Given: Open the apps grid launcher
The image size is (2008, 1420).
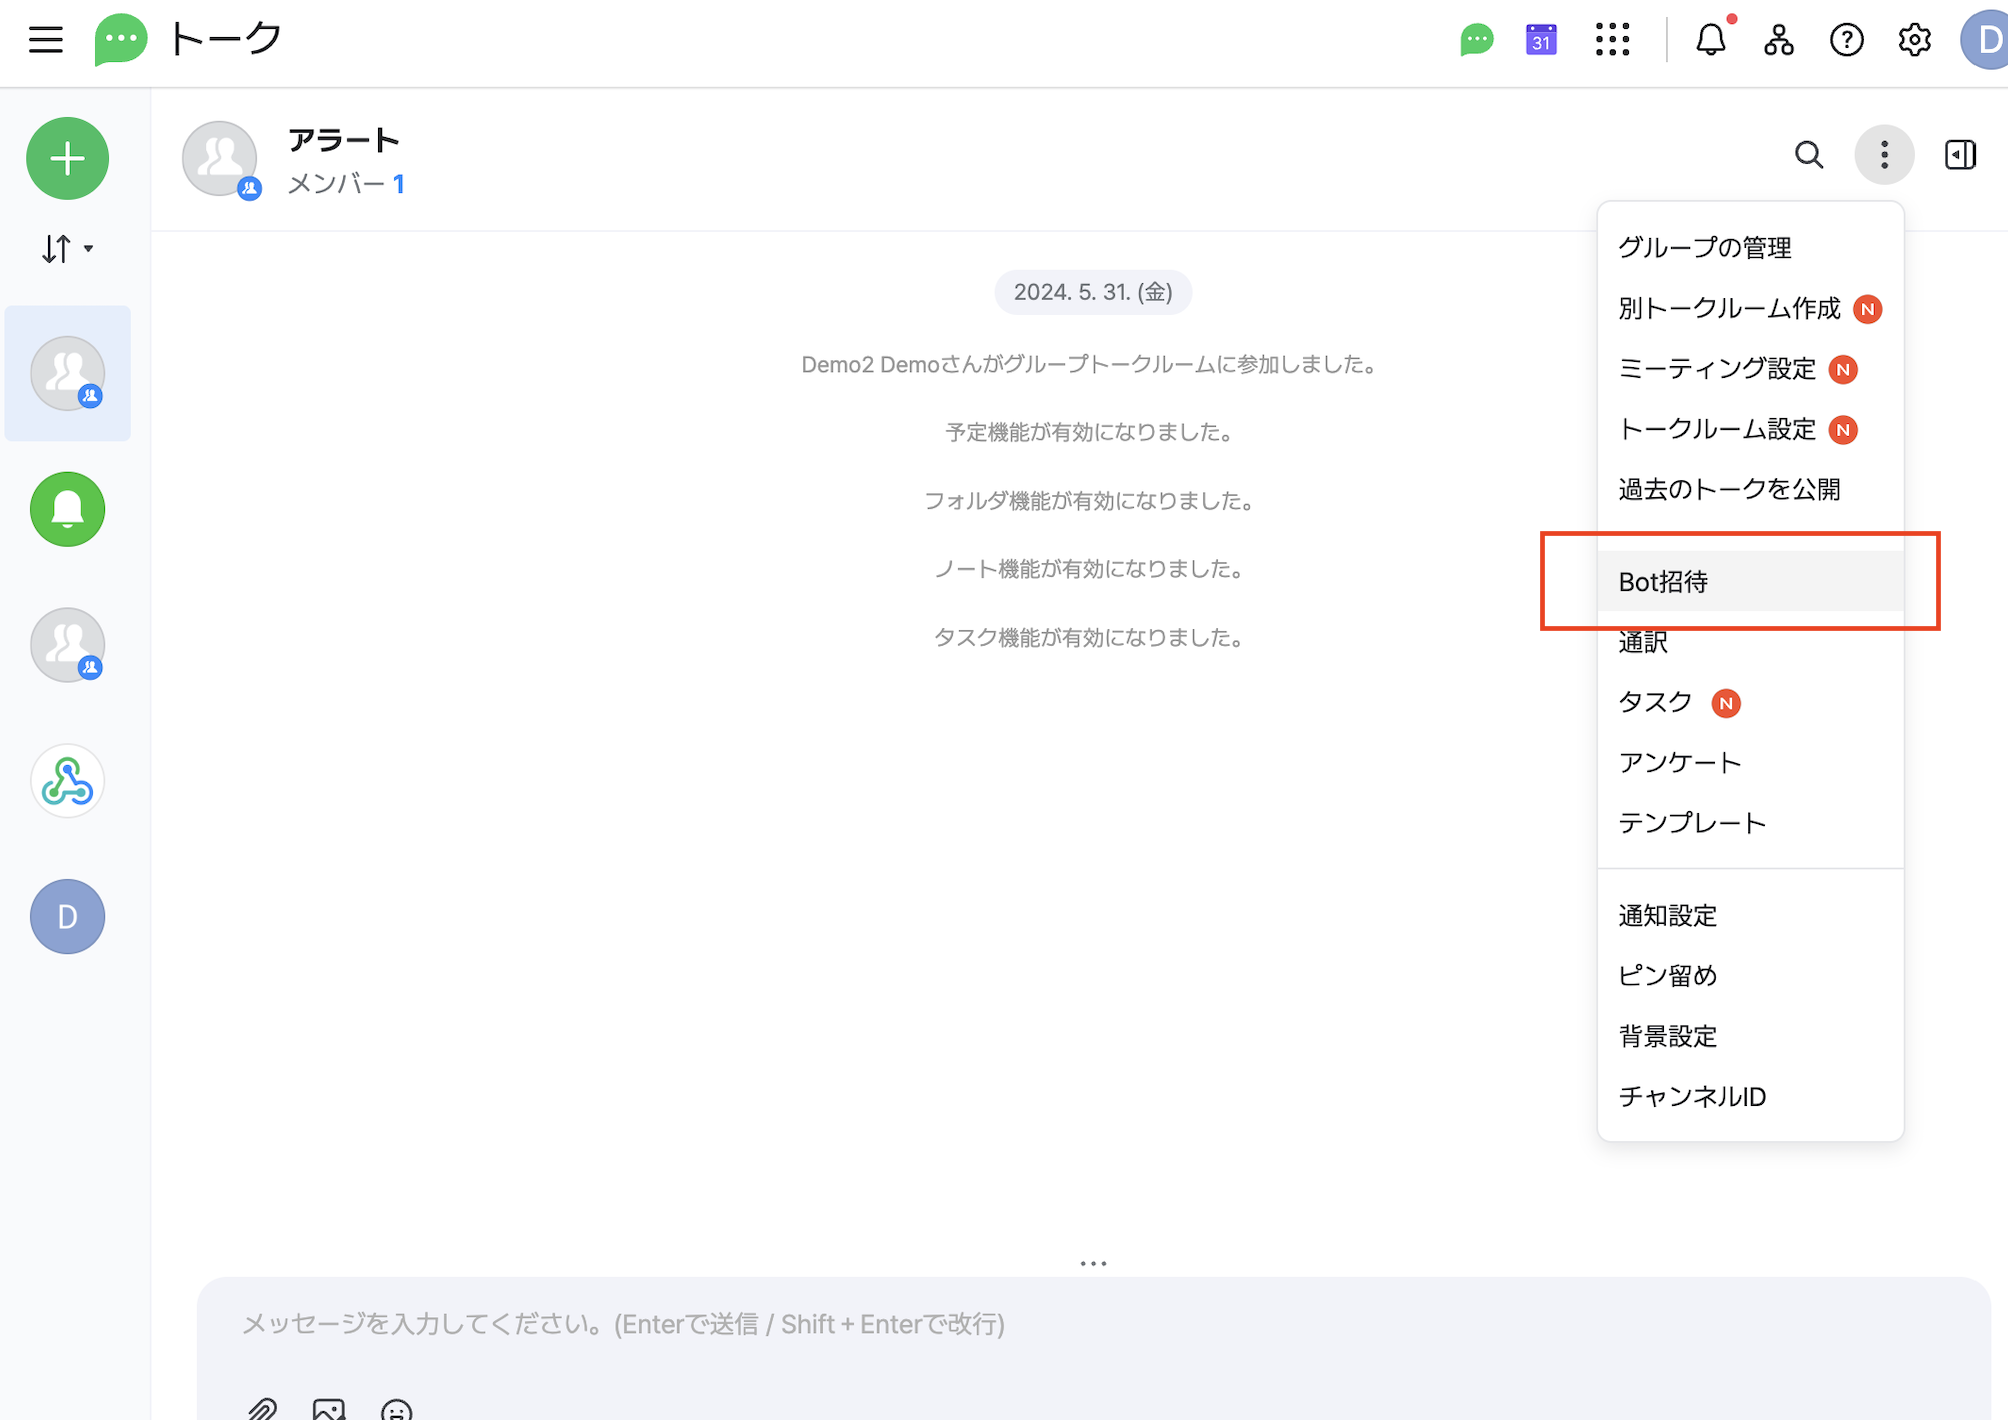Looking at the screenshot, I should (x=1612, y=40).
